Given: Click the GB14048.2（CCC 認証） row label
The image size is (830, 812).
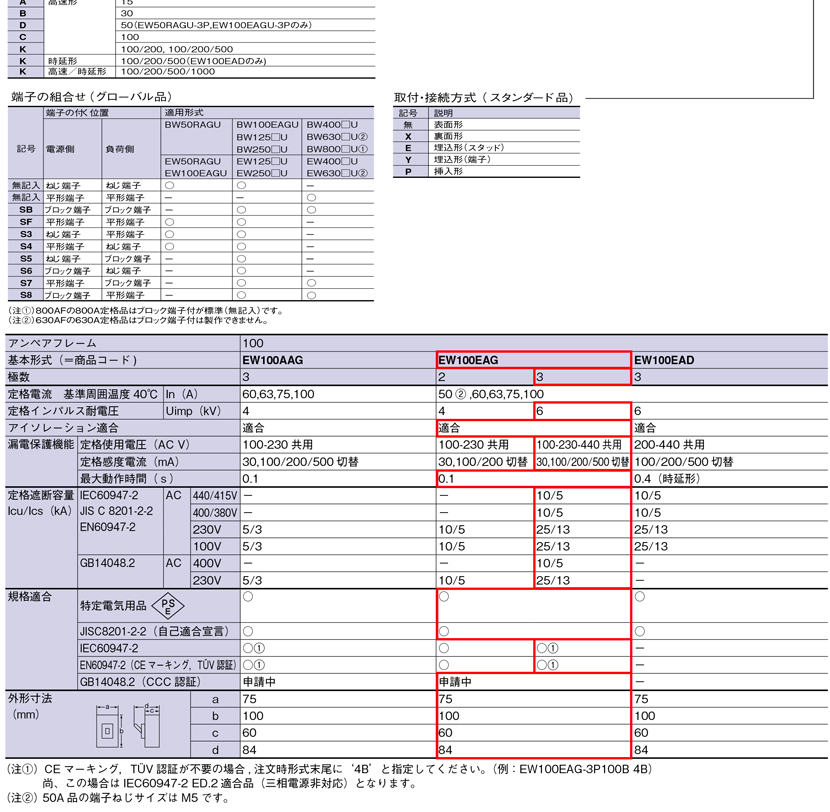Looking at the screenshot, I should tap(140, 682).
